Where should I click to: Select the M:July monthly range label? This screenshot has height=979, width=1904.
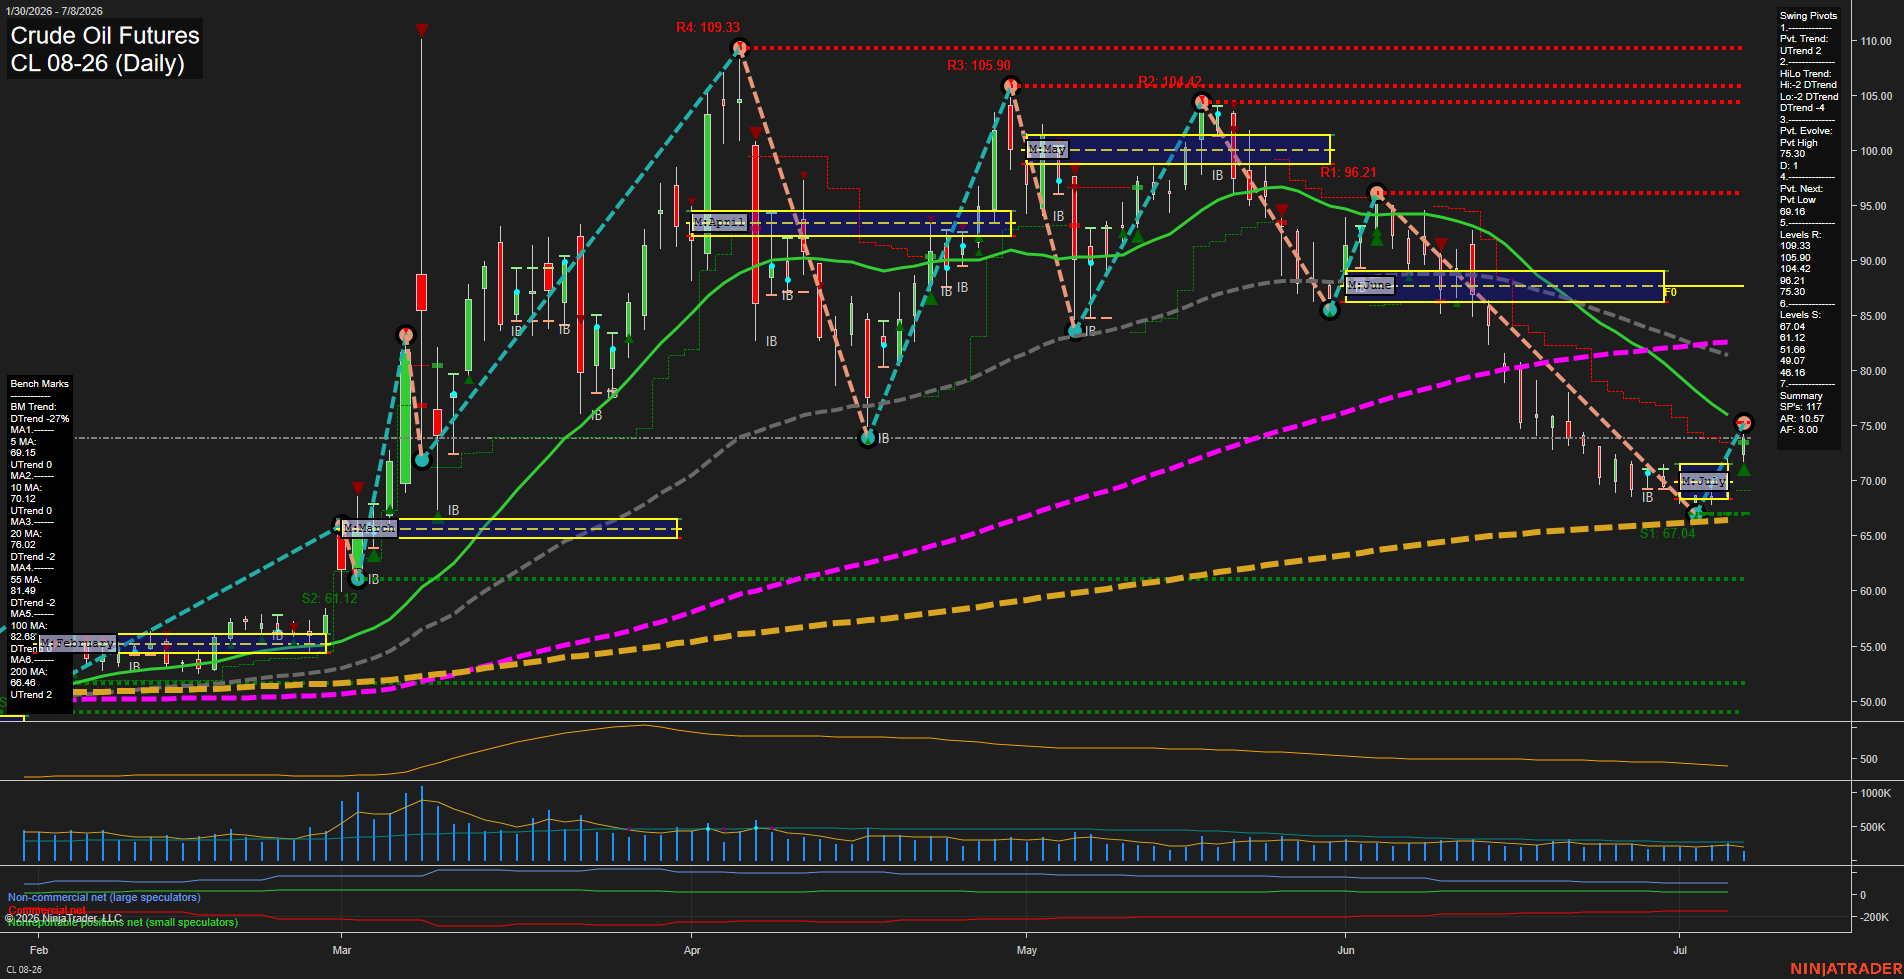tap(1704, 481)
